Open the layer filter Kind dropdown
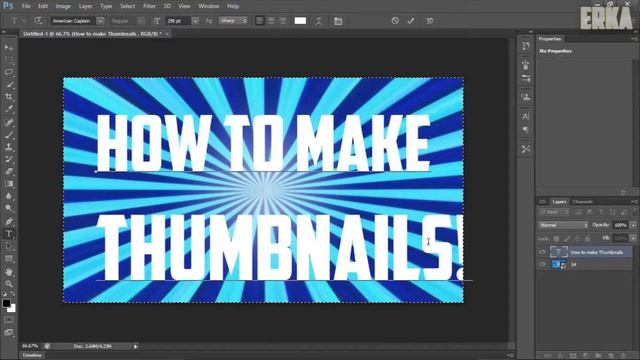Viewport: 640px width, 360px height. click(x=554, y=212)
